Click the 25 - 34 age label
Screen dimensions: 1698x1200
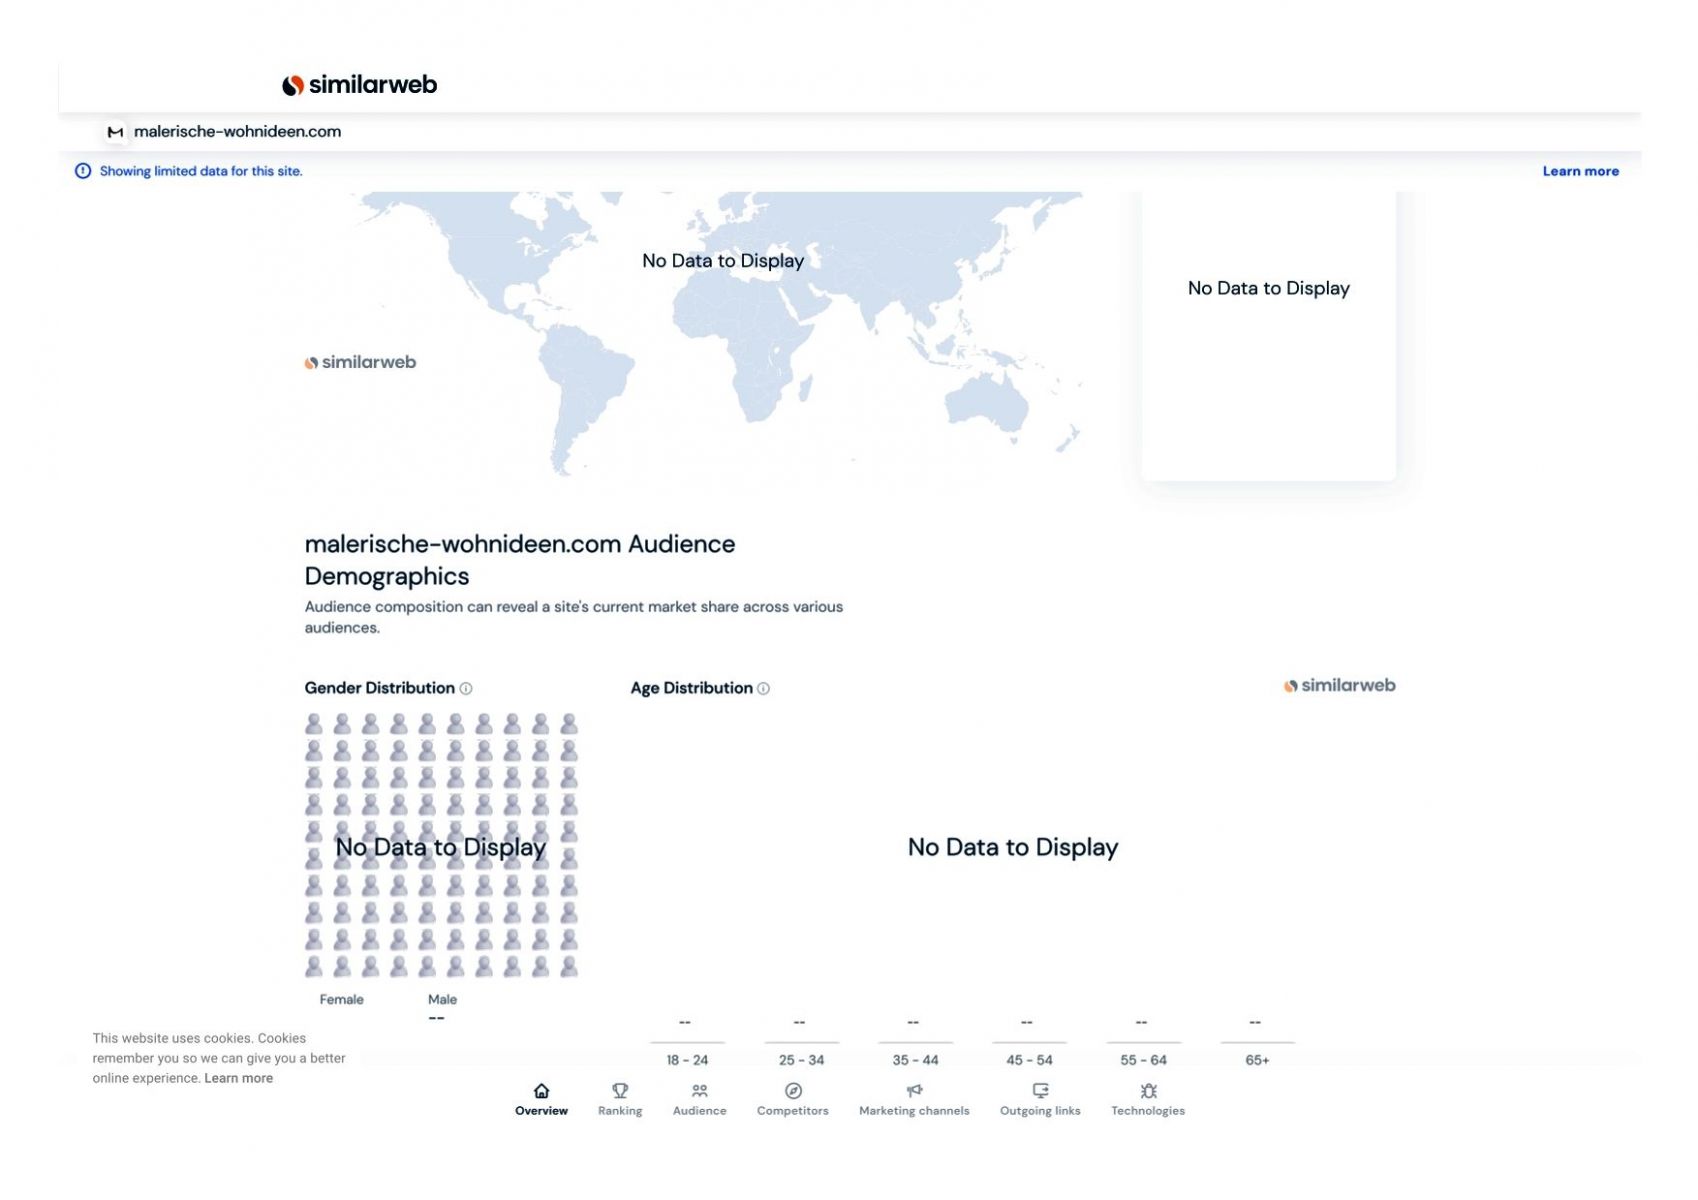pos(802,1060)
